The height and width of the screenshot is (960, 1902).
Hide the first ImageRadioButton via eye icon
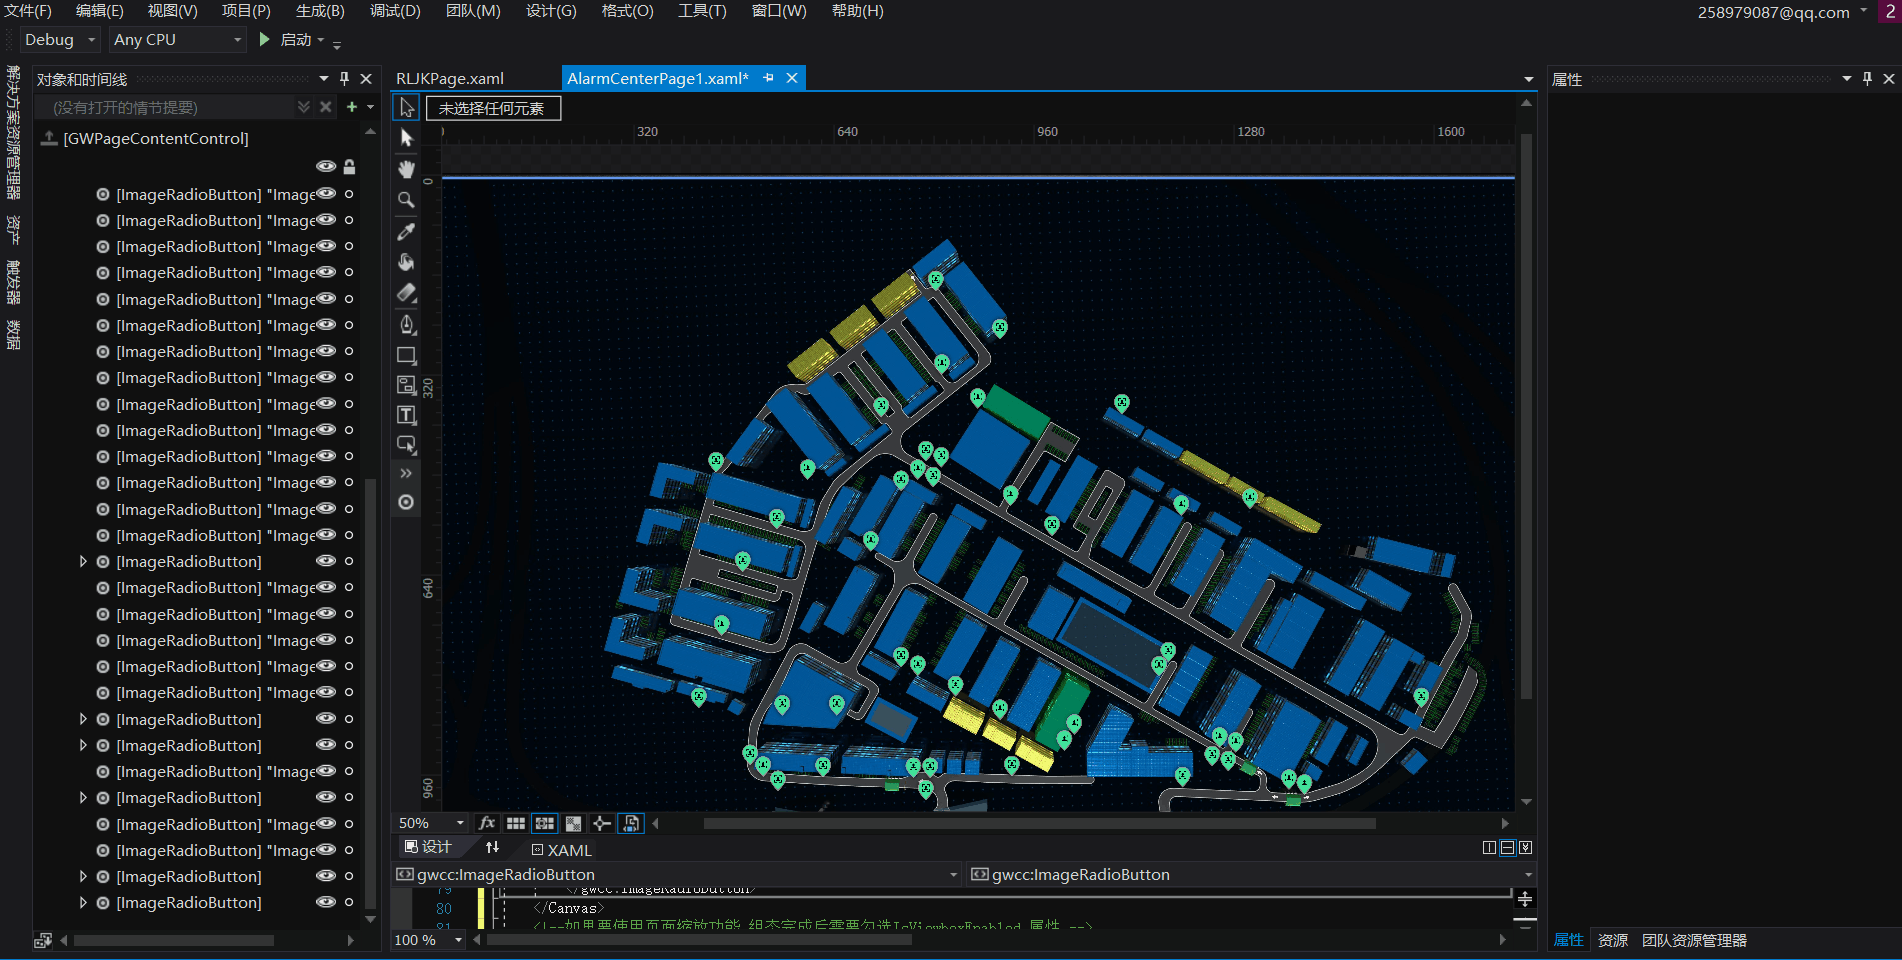point(326,194)
